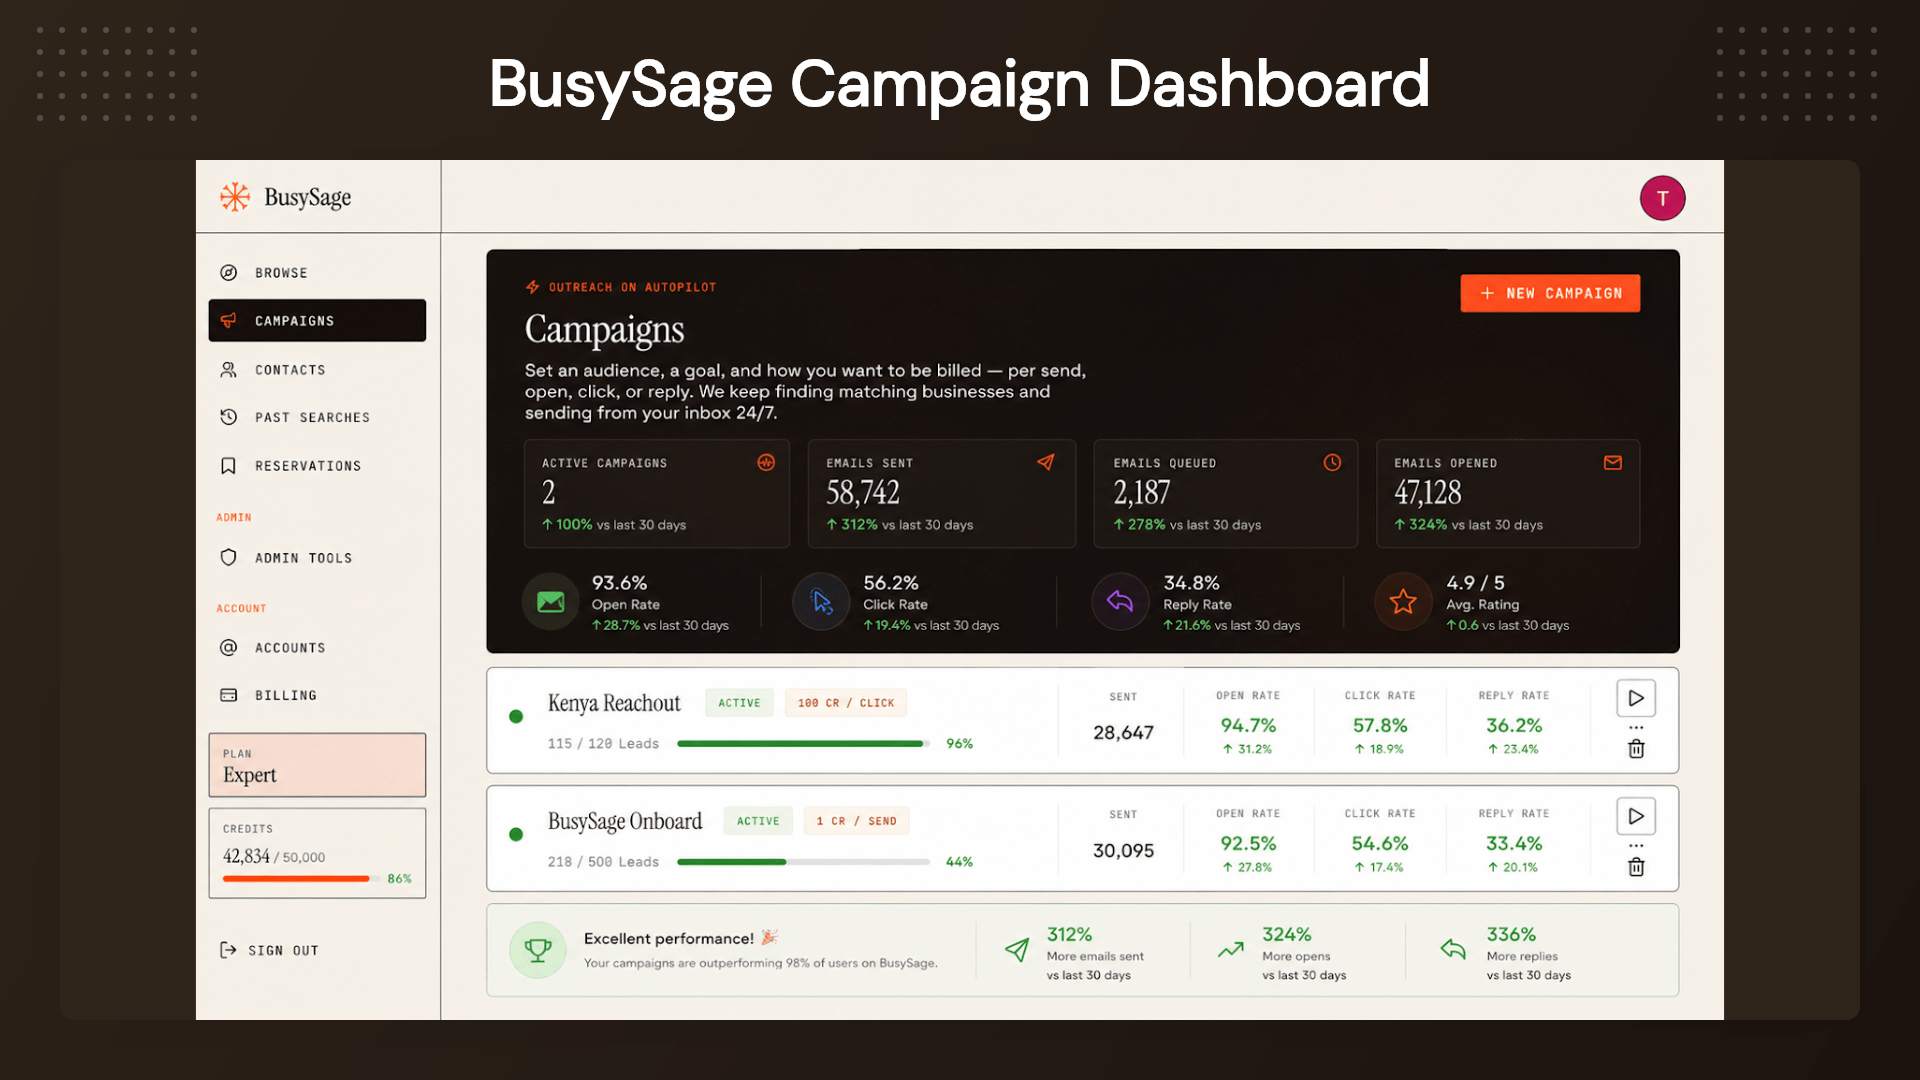Image resolution: width=1920 pixels, height=1080 pixels.
Task: Click the blue Click Rate cursor icon
Action: click(x=822, y=602)
